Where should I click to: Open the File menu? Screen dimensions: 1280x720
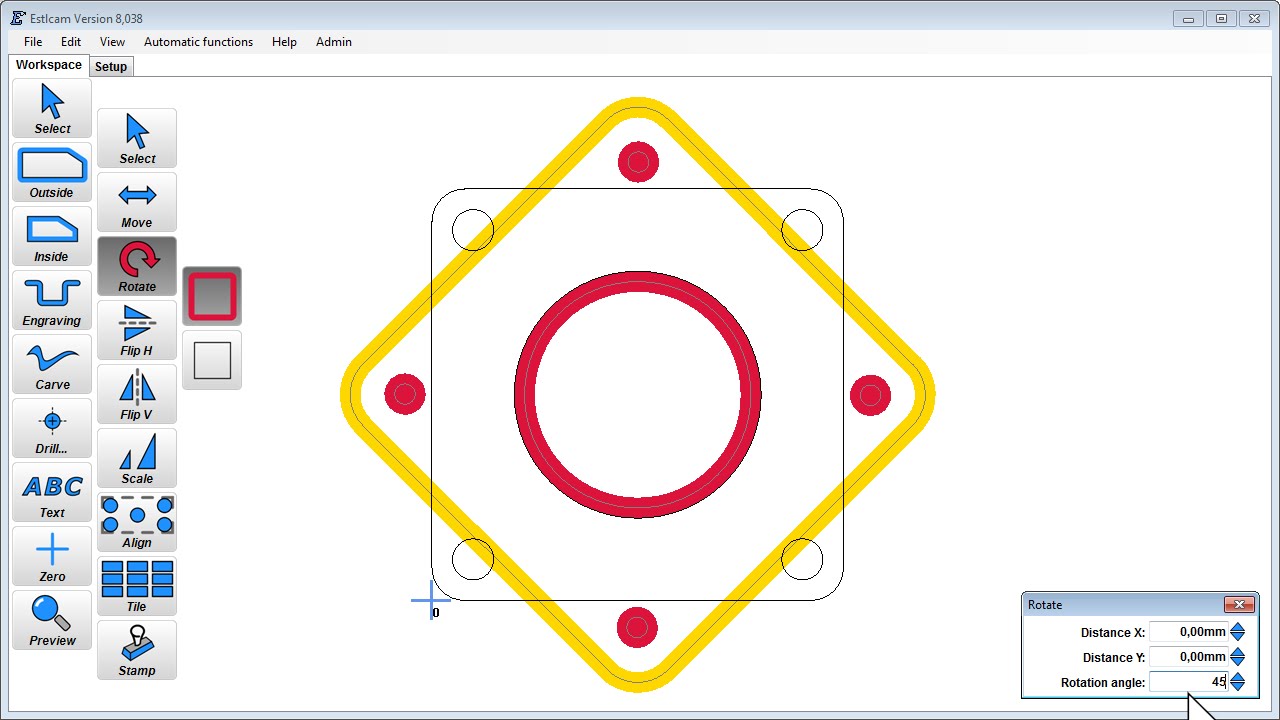coord(33,42)
